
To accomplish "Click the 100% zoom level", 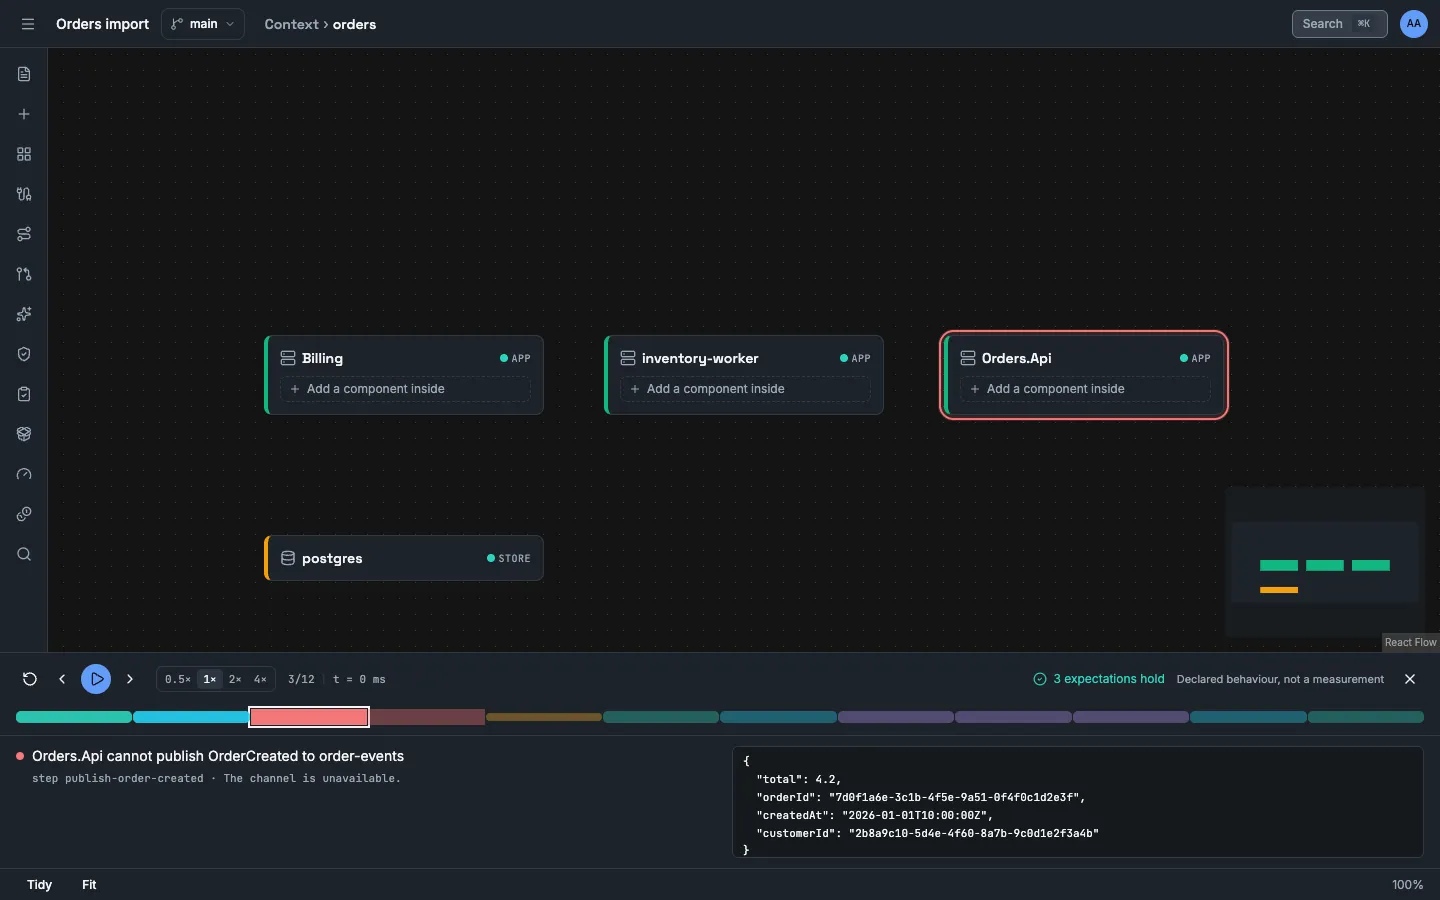I will point(1407,885).
